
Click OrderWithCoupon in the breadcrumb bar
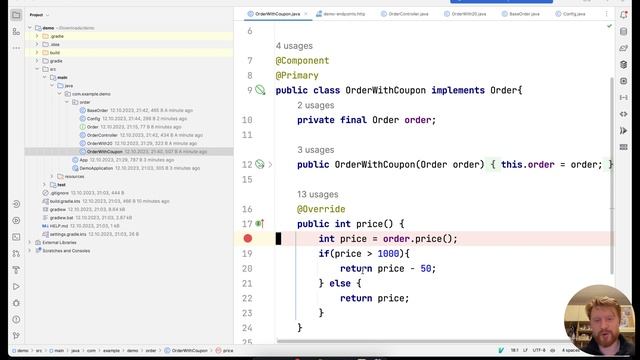[x=186, y=350]
